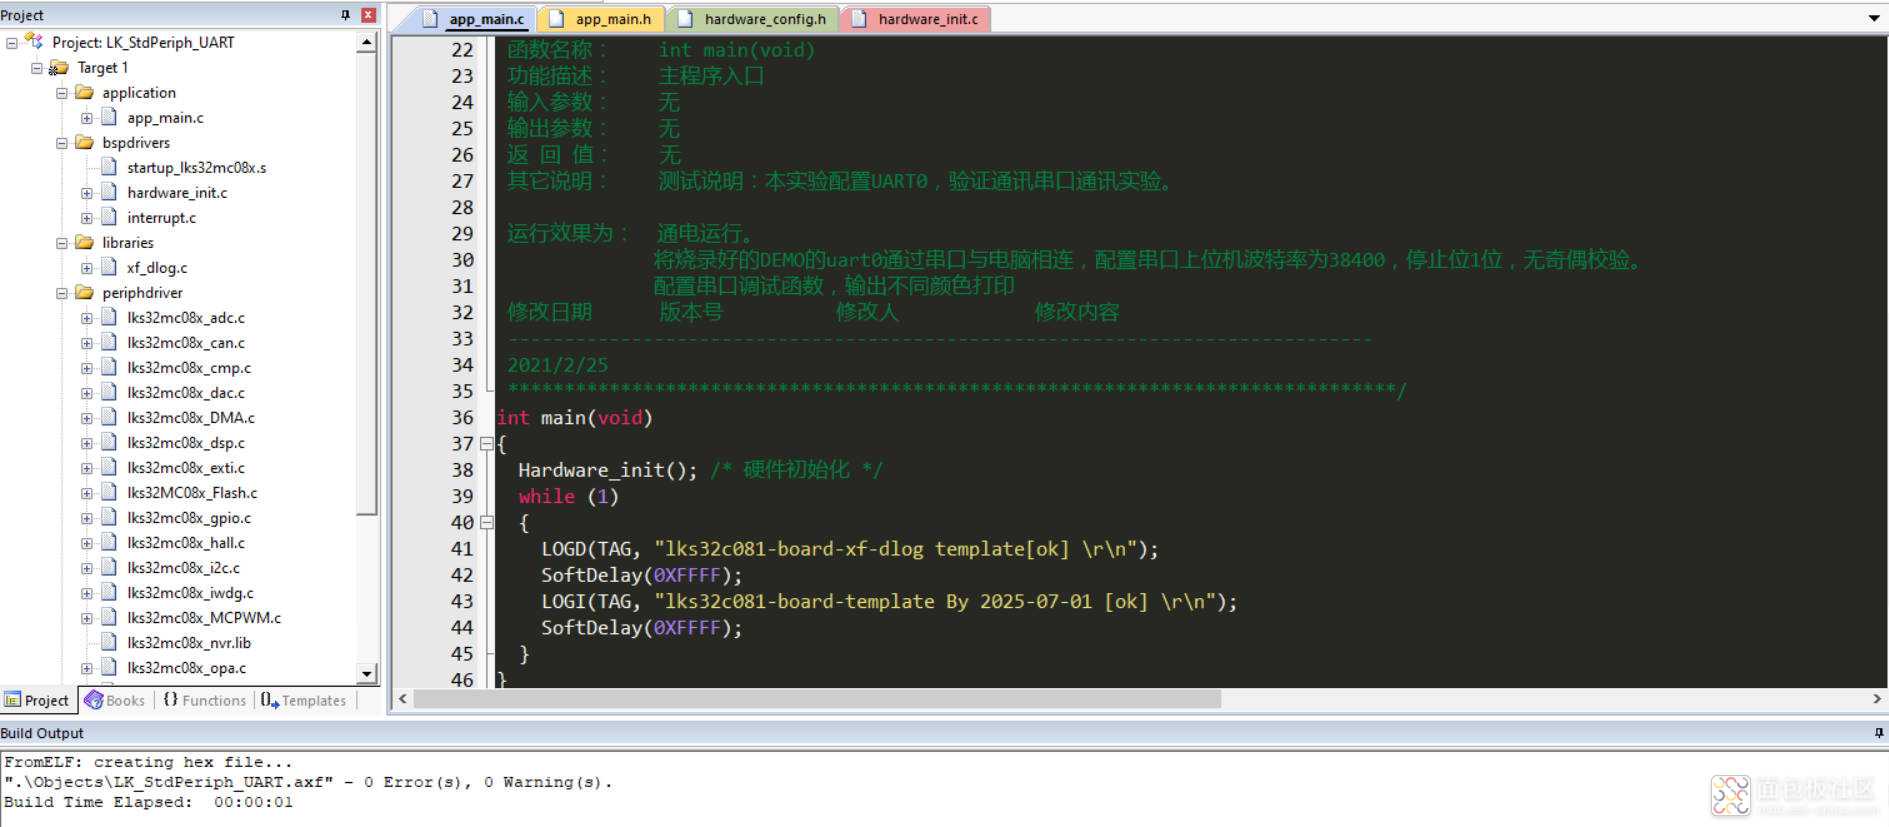Close the Project panel with red X

click(368, 15)
